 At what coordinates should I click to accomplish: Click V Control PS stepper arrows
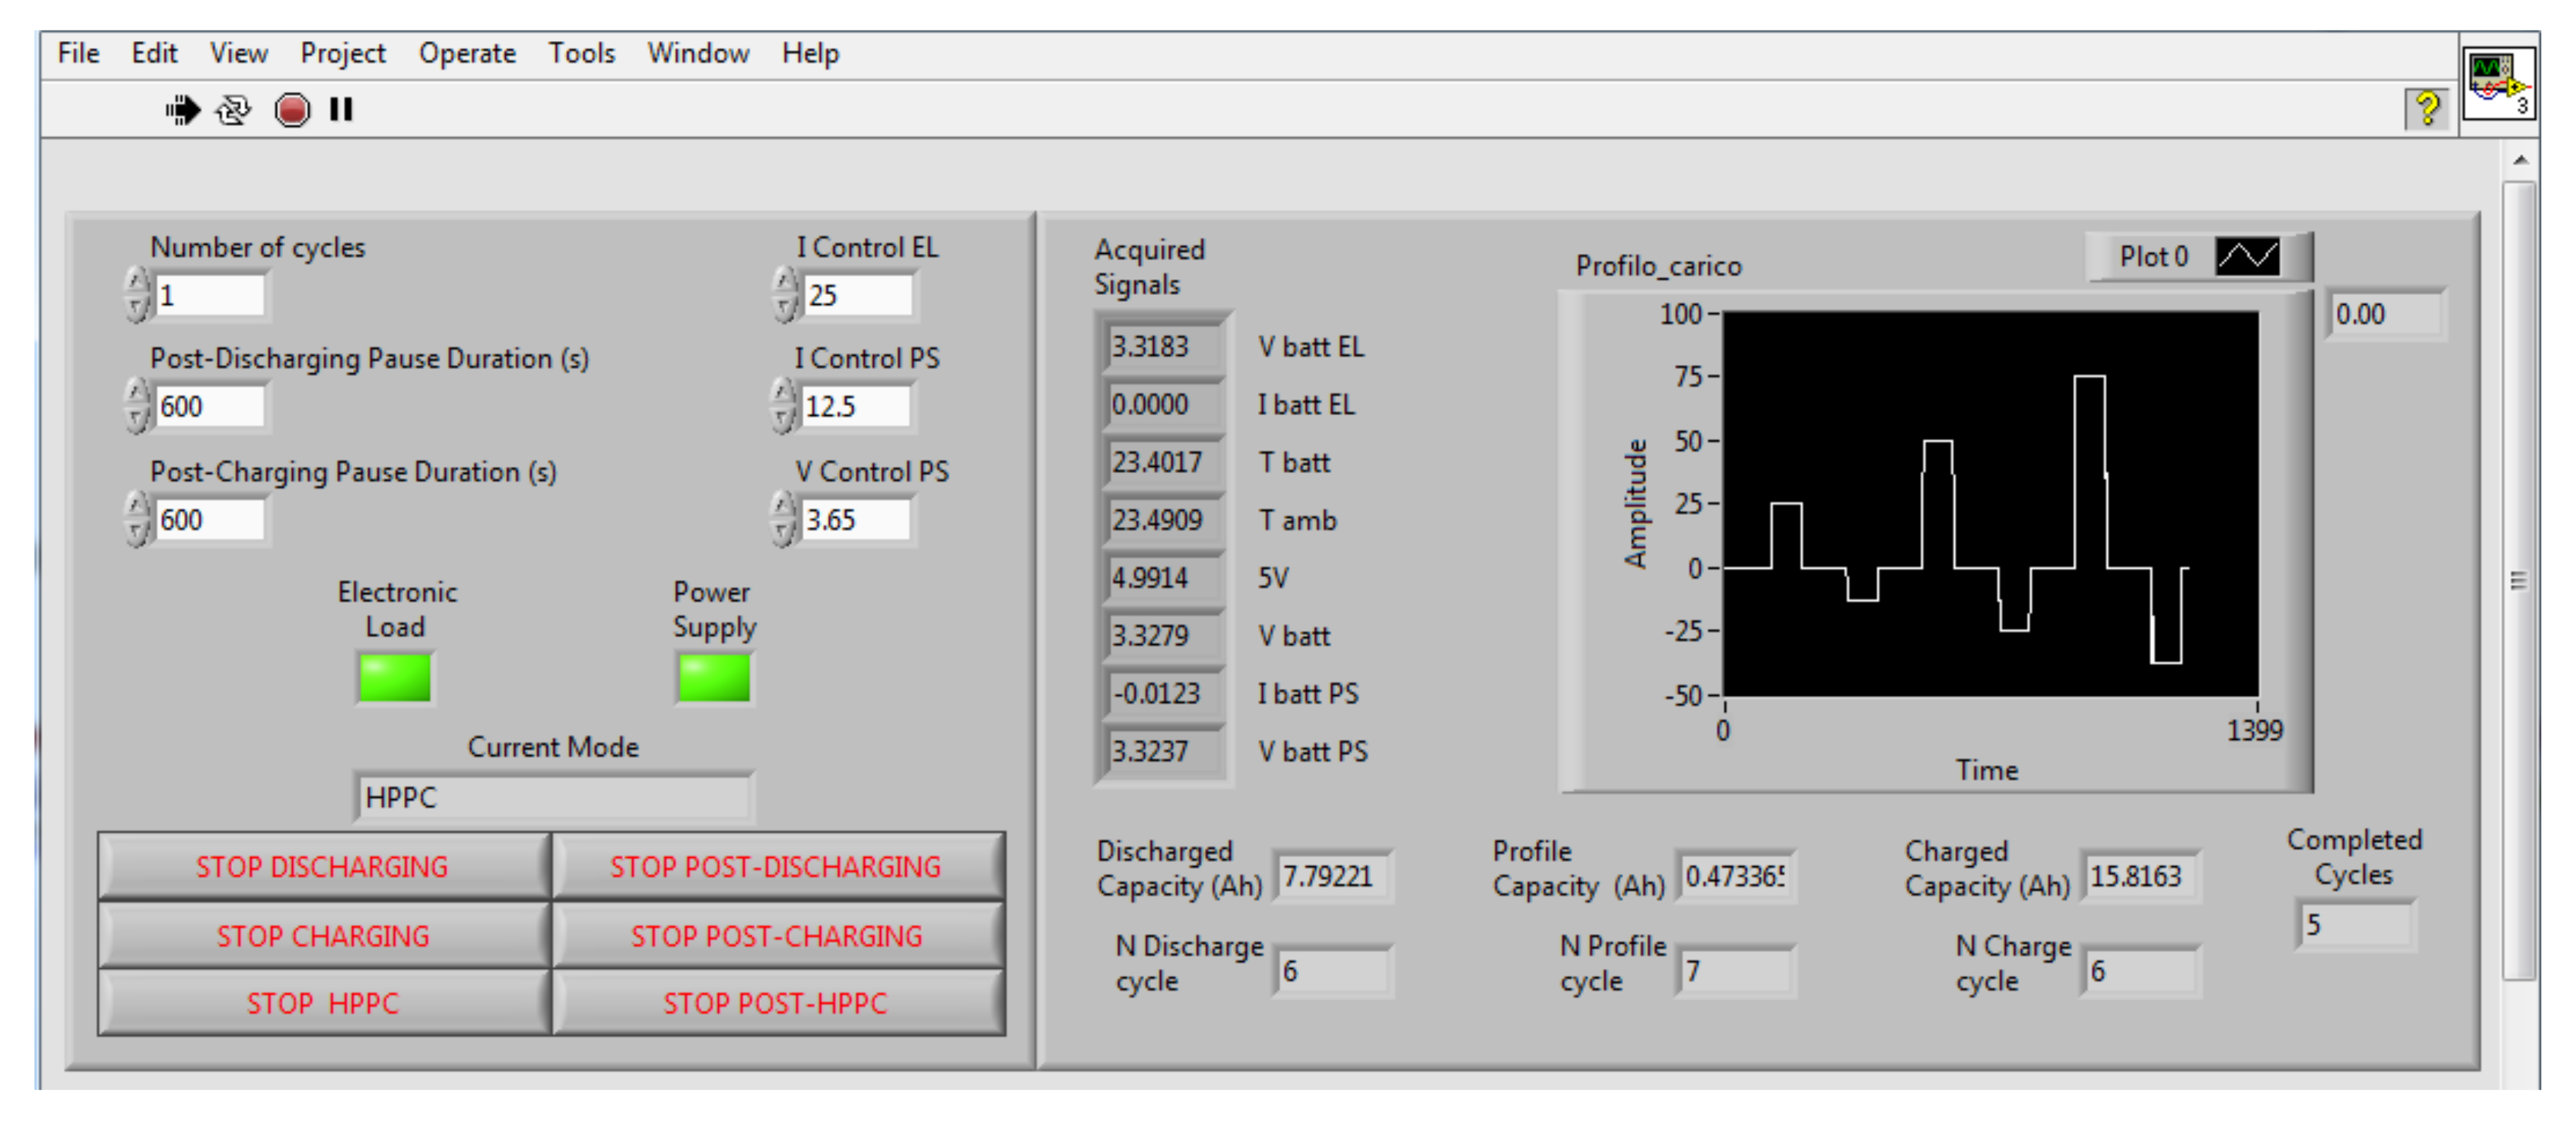tap(785, 519)
